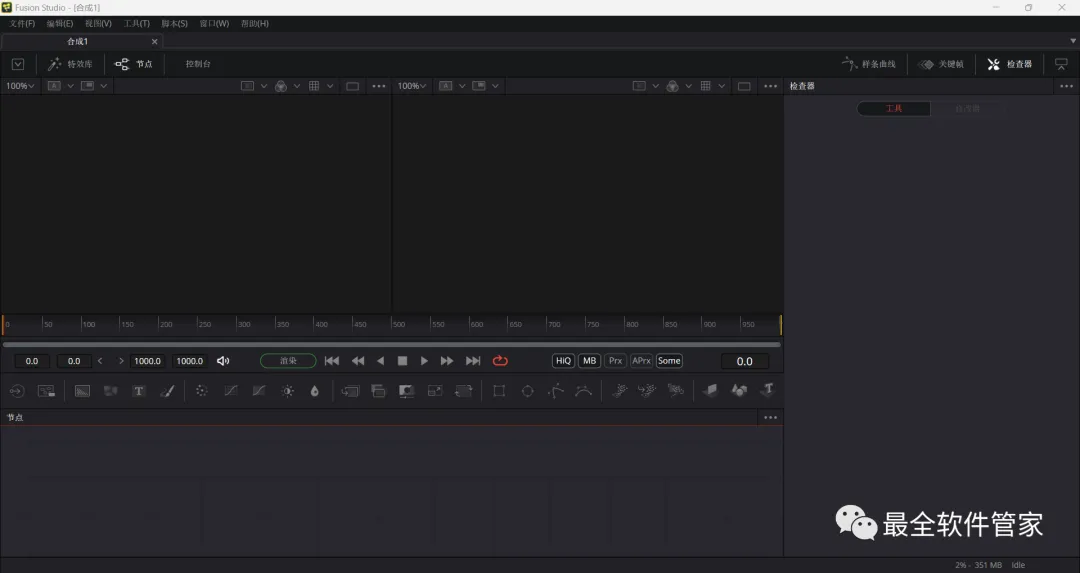Viewport: 1080px width, 573px height.
Task: Add a pEmitter particle node
Action: click(619, 391)
